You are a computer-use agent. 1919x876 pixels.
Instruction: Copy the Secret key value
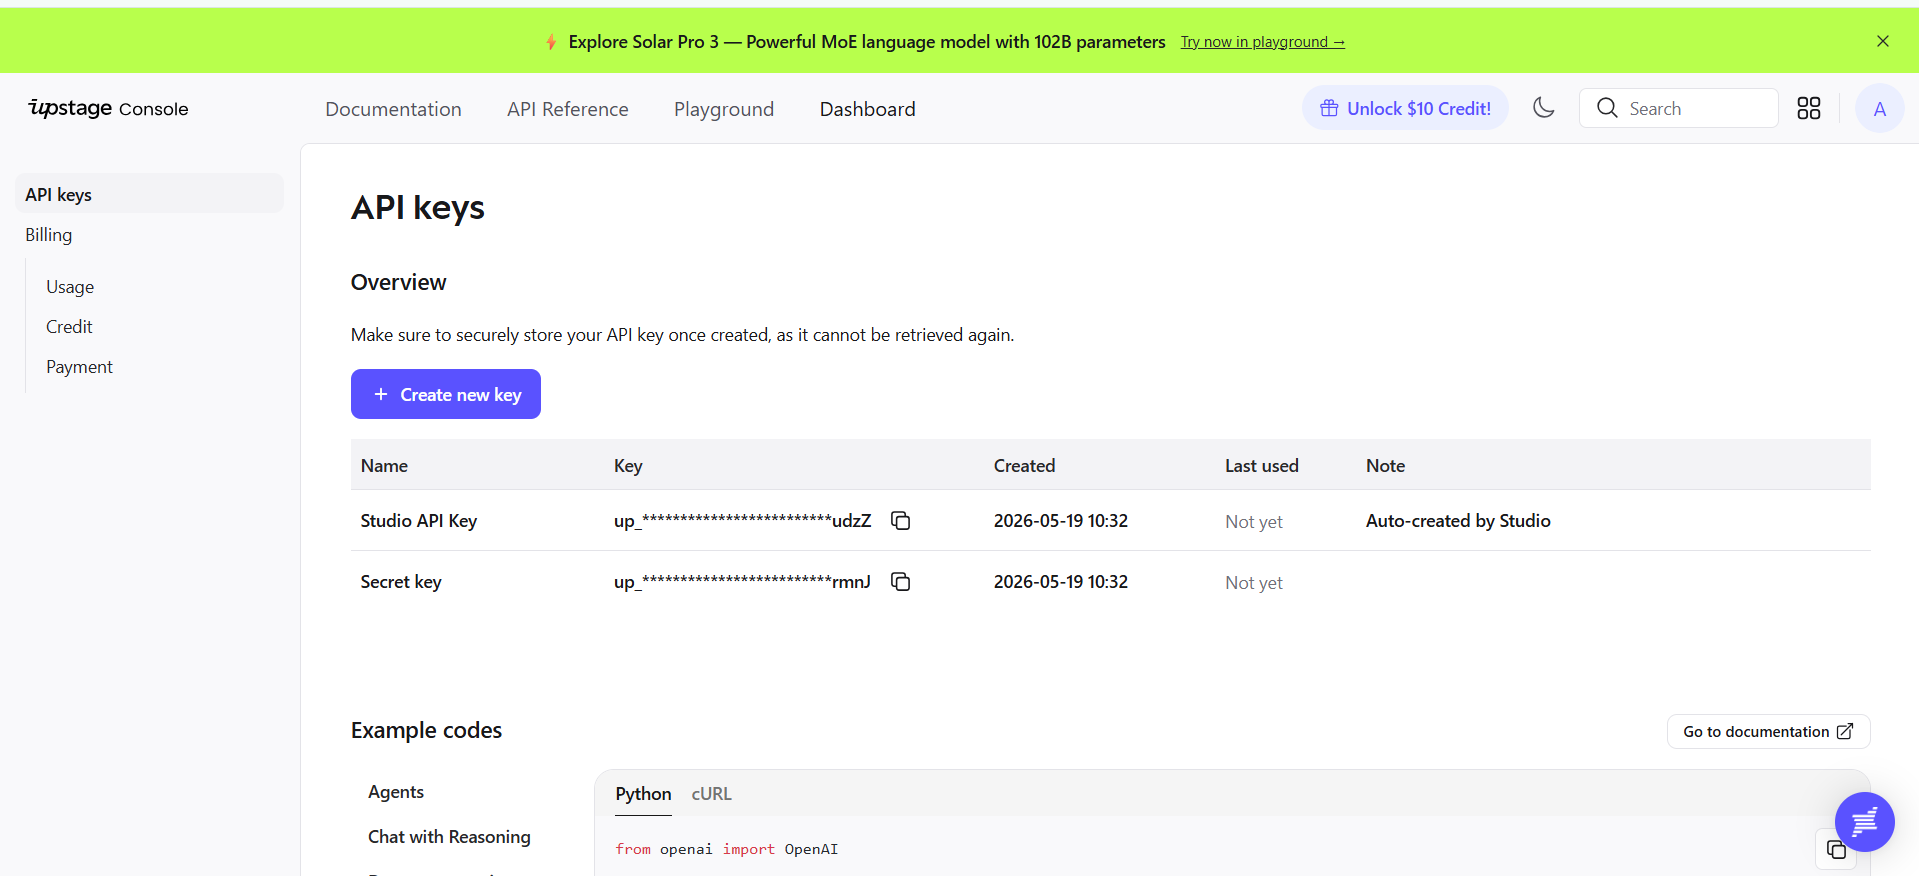tap(900, 581)
